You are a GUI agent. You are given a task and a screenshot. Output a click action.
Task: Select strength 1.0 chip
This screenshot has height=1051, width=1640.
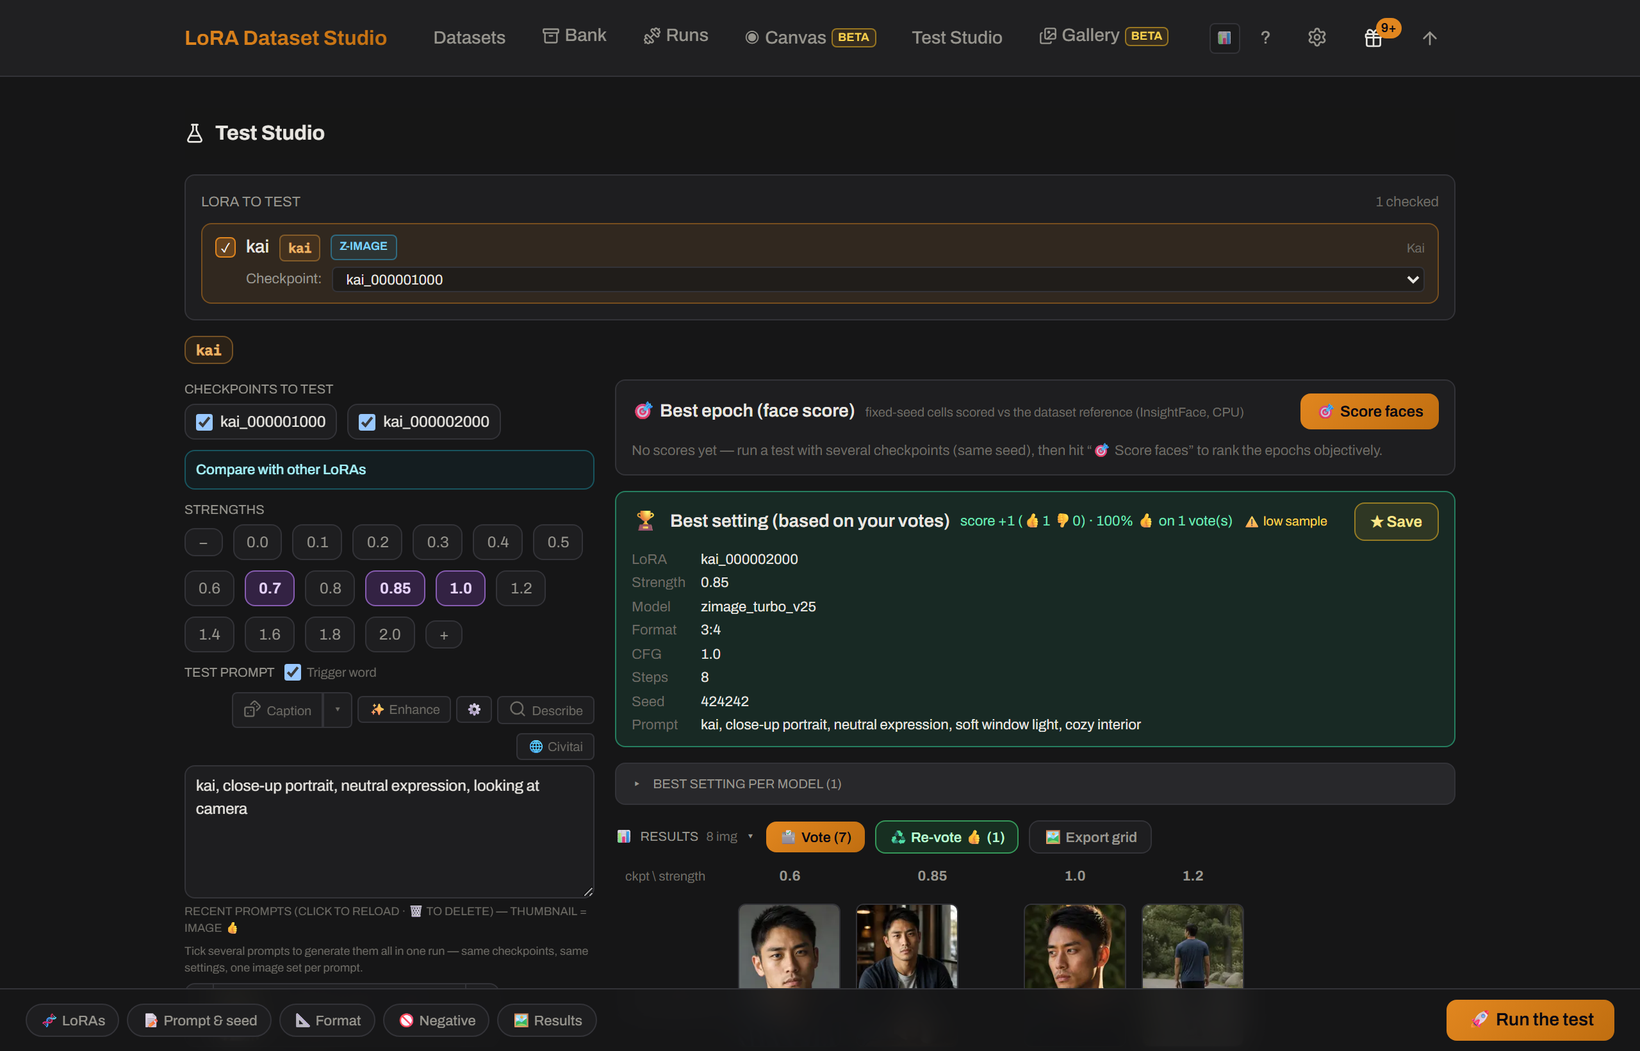[461, 588]
